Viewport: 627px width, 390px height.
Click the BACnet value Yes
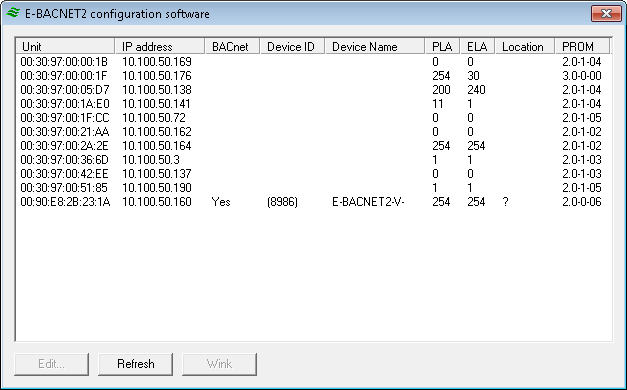click(x=221, y=202)
